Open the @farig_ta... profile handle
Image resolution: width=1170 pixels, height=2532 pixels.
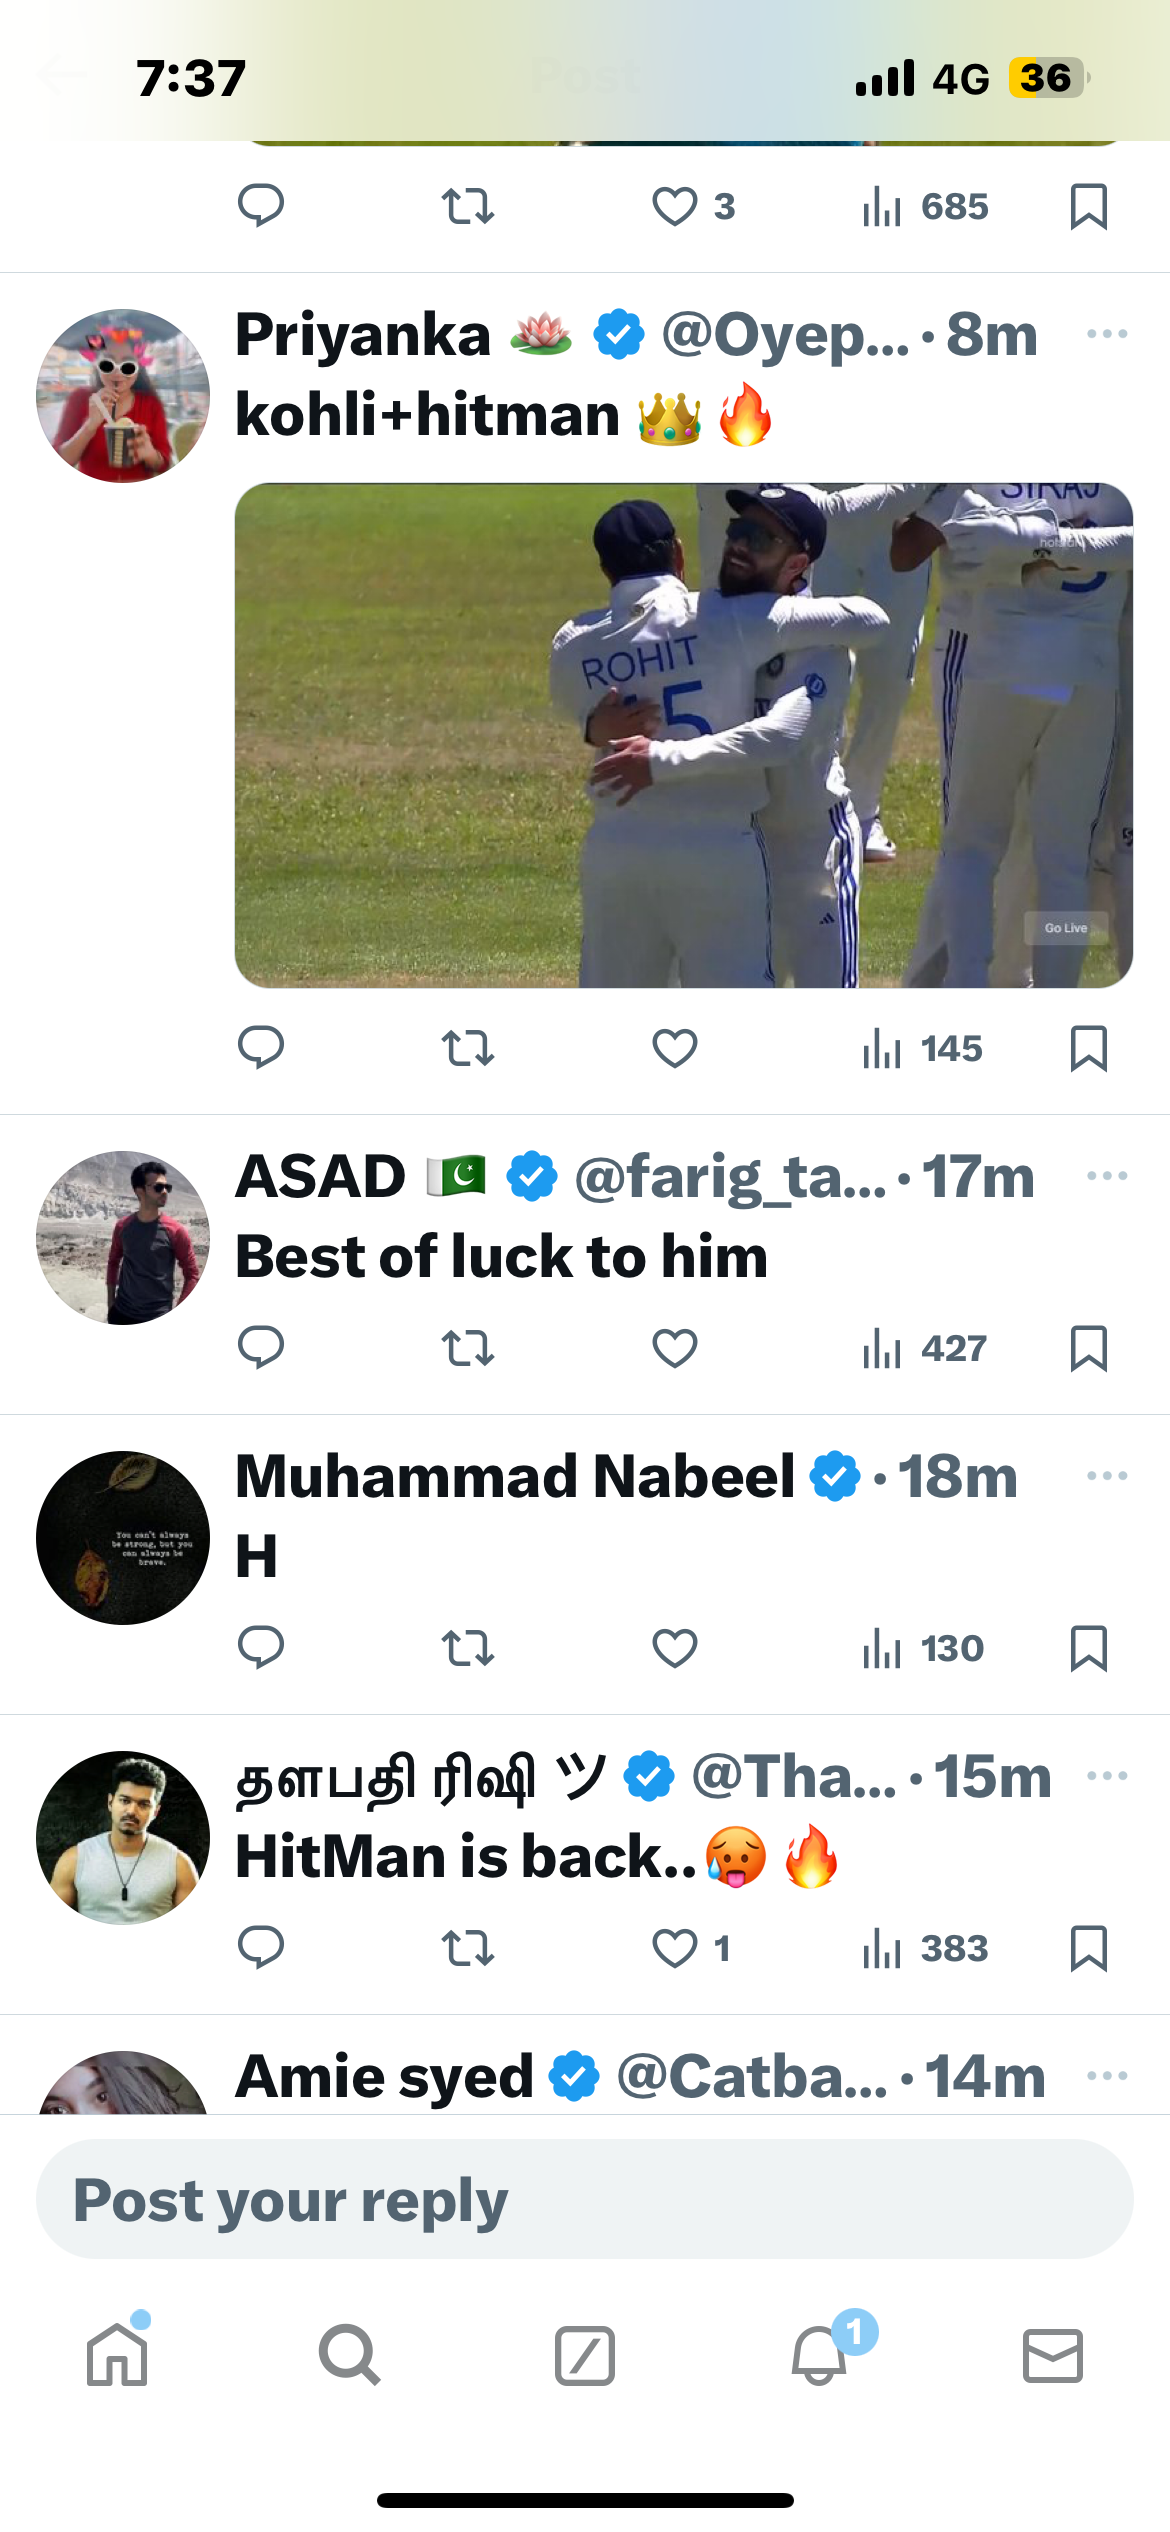point(730,1177)
